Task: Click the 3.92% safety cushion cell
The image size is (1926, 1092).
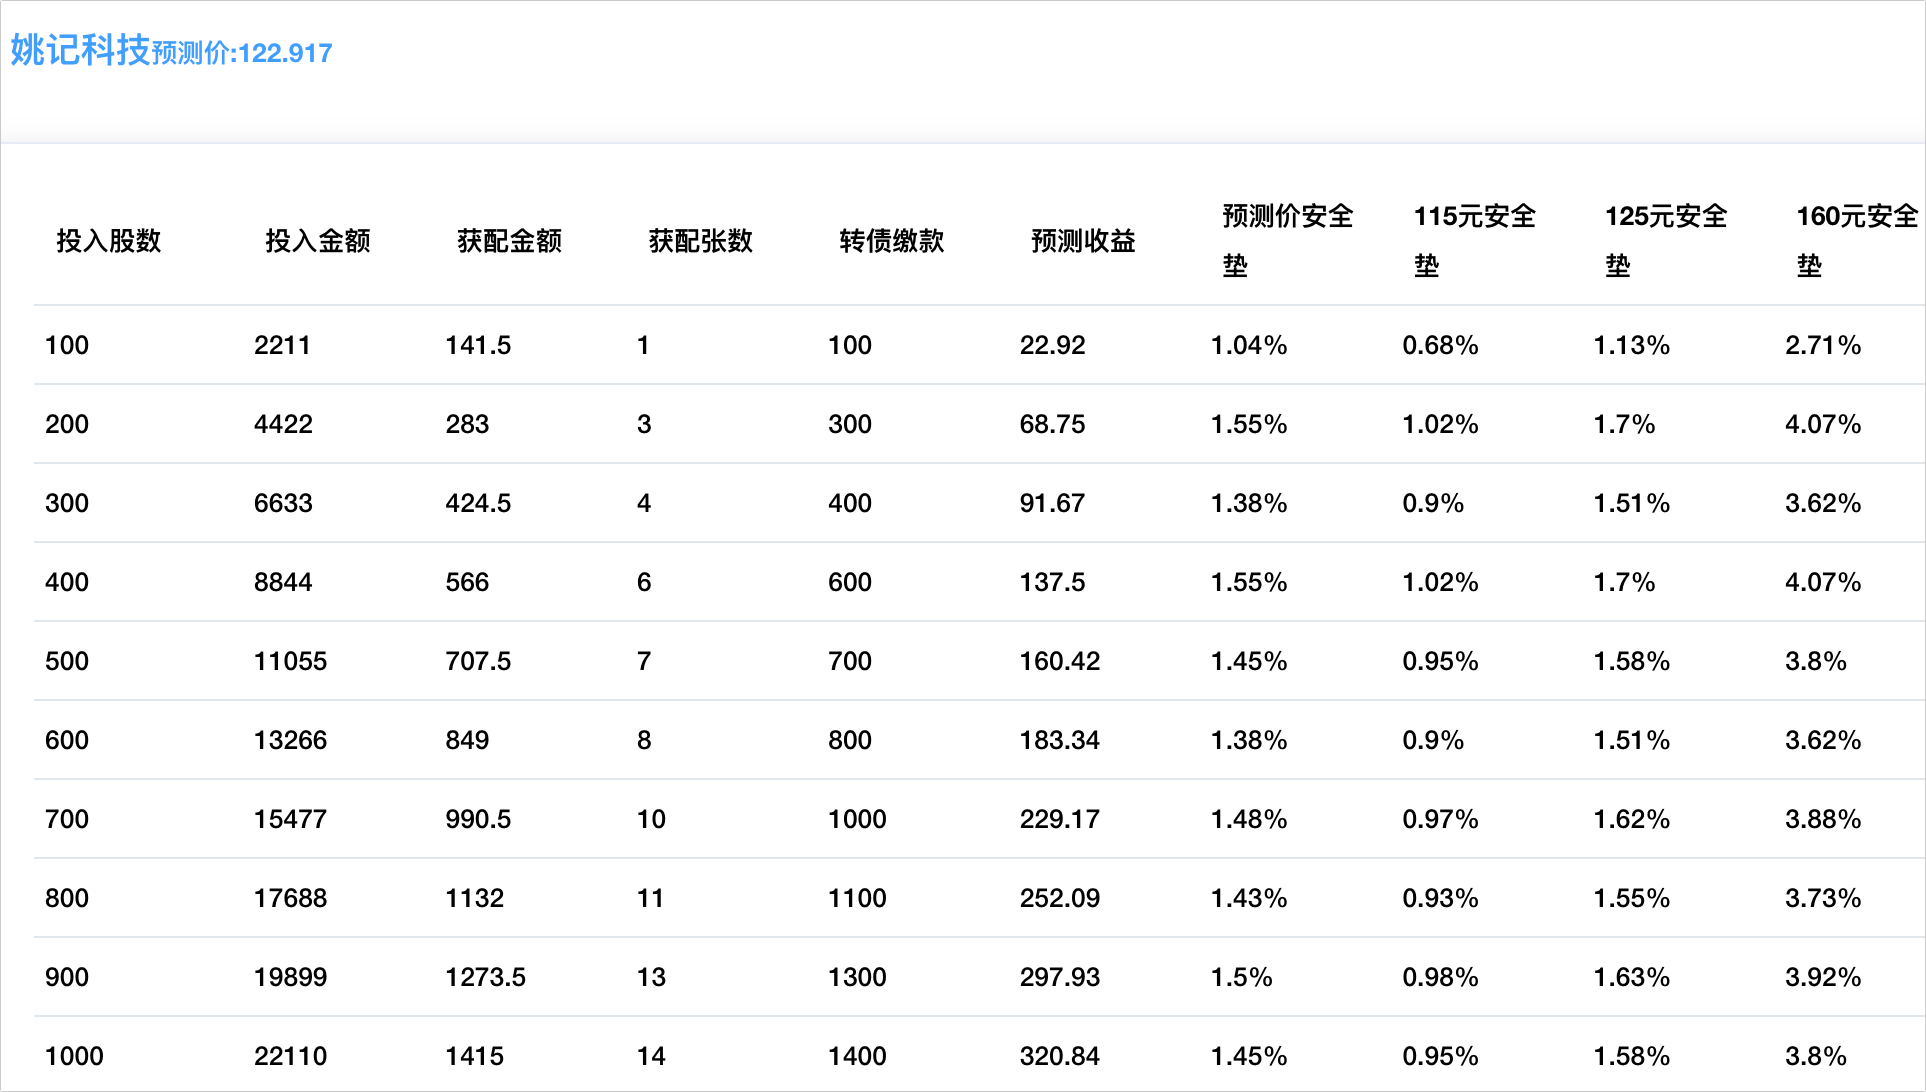Action: click(x=1822, y=977)
